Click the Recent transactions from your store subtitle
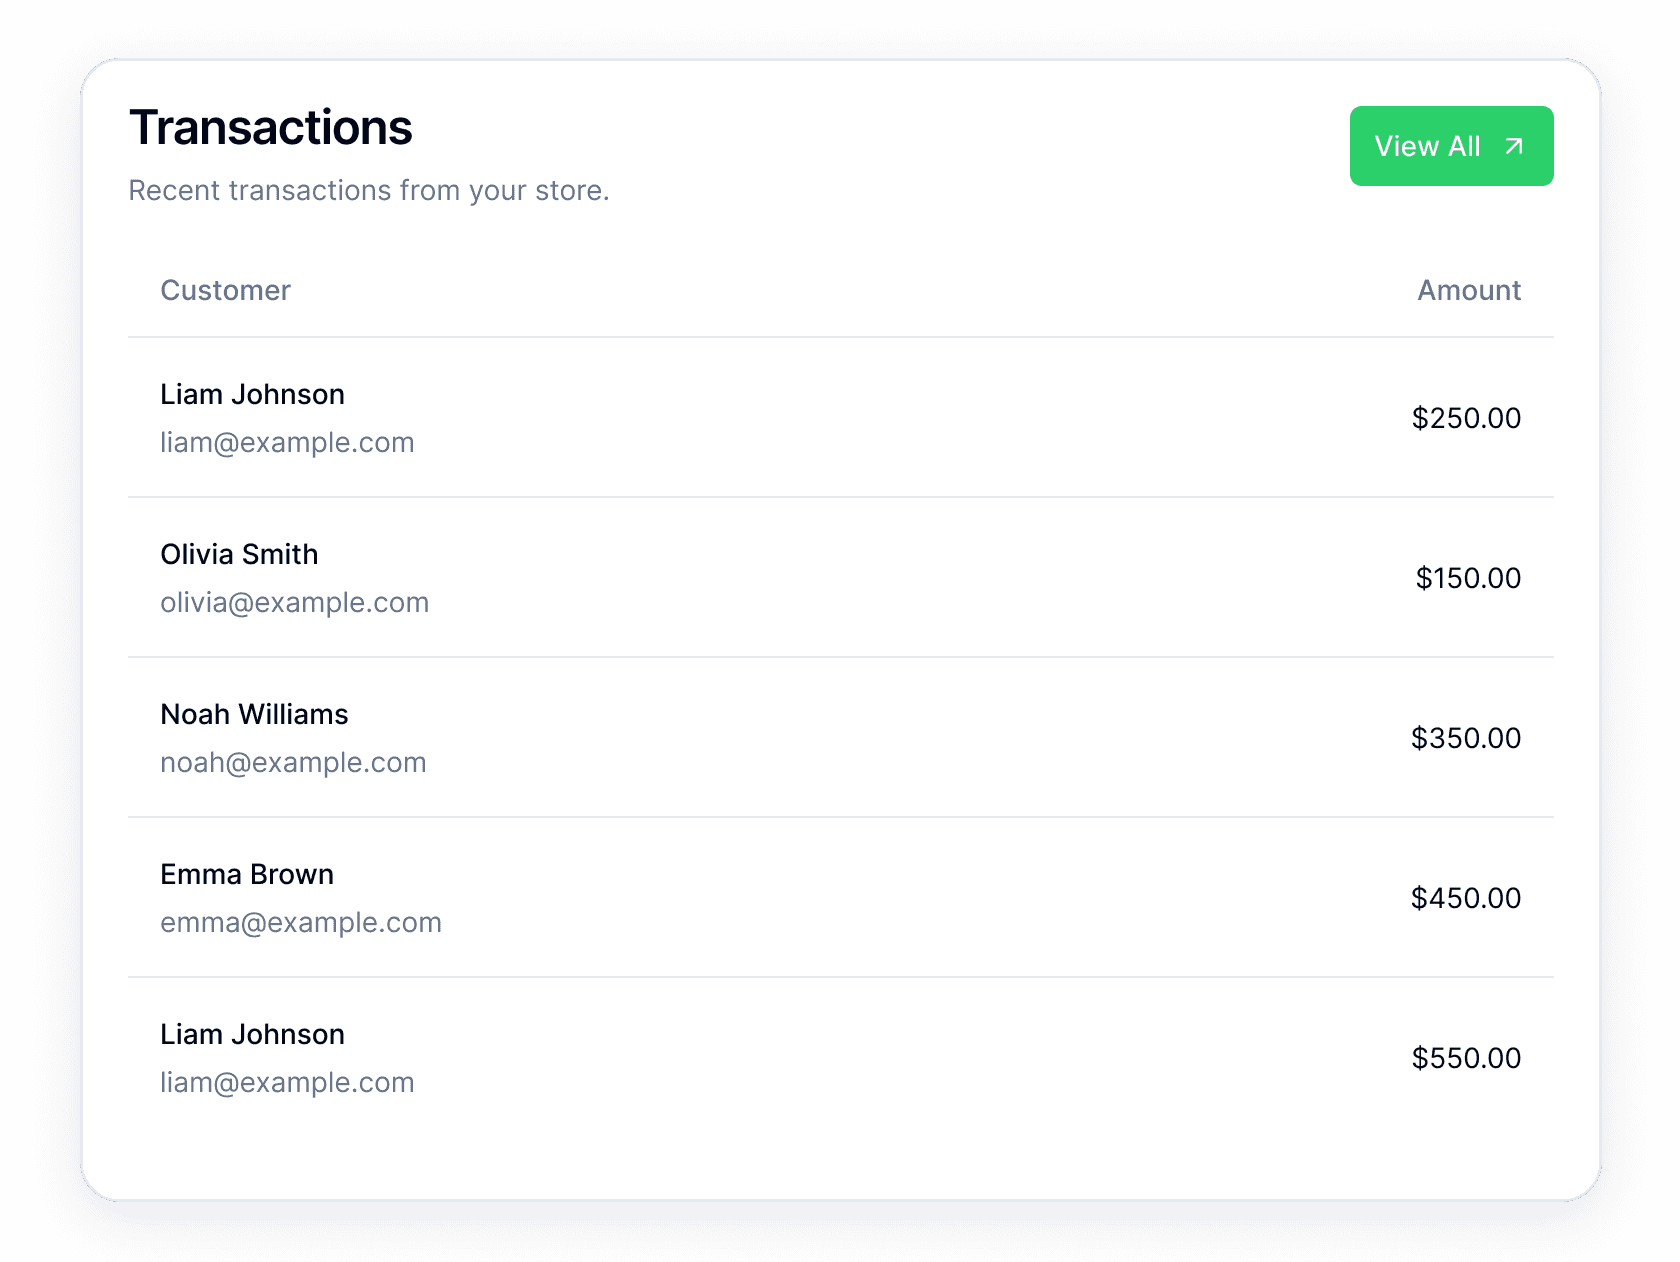 pos(369,190)
